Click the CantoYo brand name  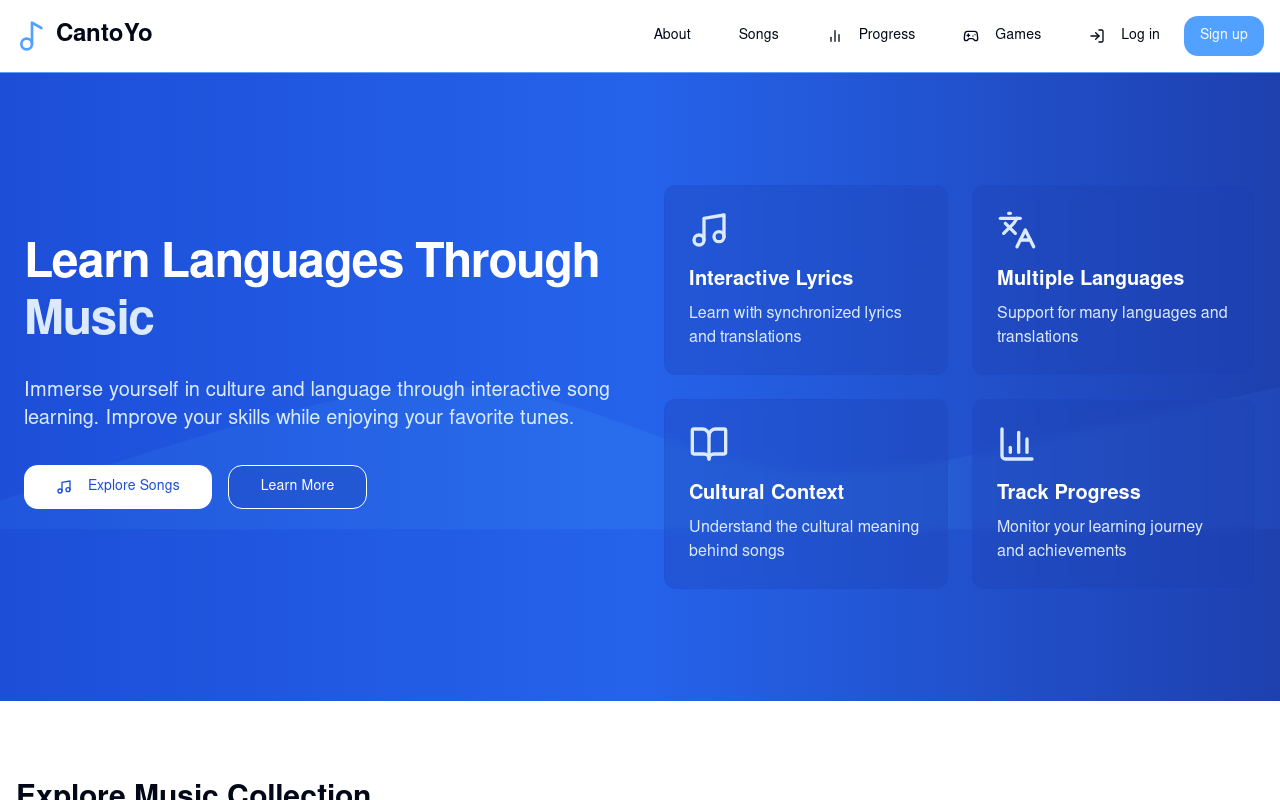tap(104, 34)
